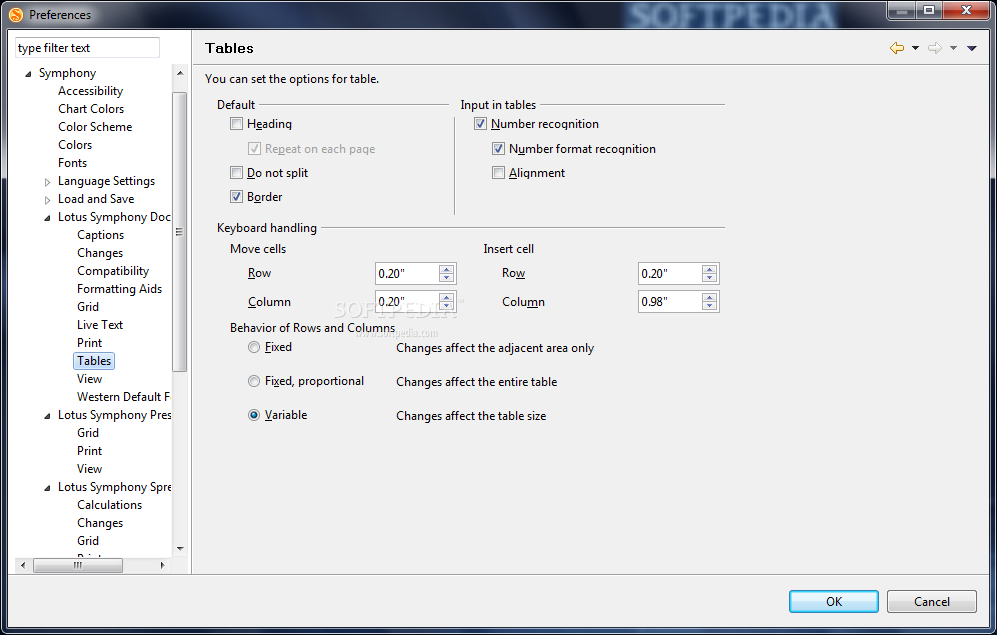Viewport: 997px width, 635px height.
Task: Open Accessibility preferences page
Action: coord(90,91)
